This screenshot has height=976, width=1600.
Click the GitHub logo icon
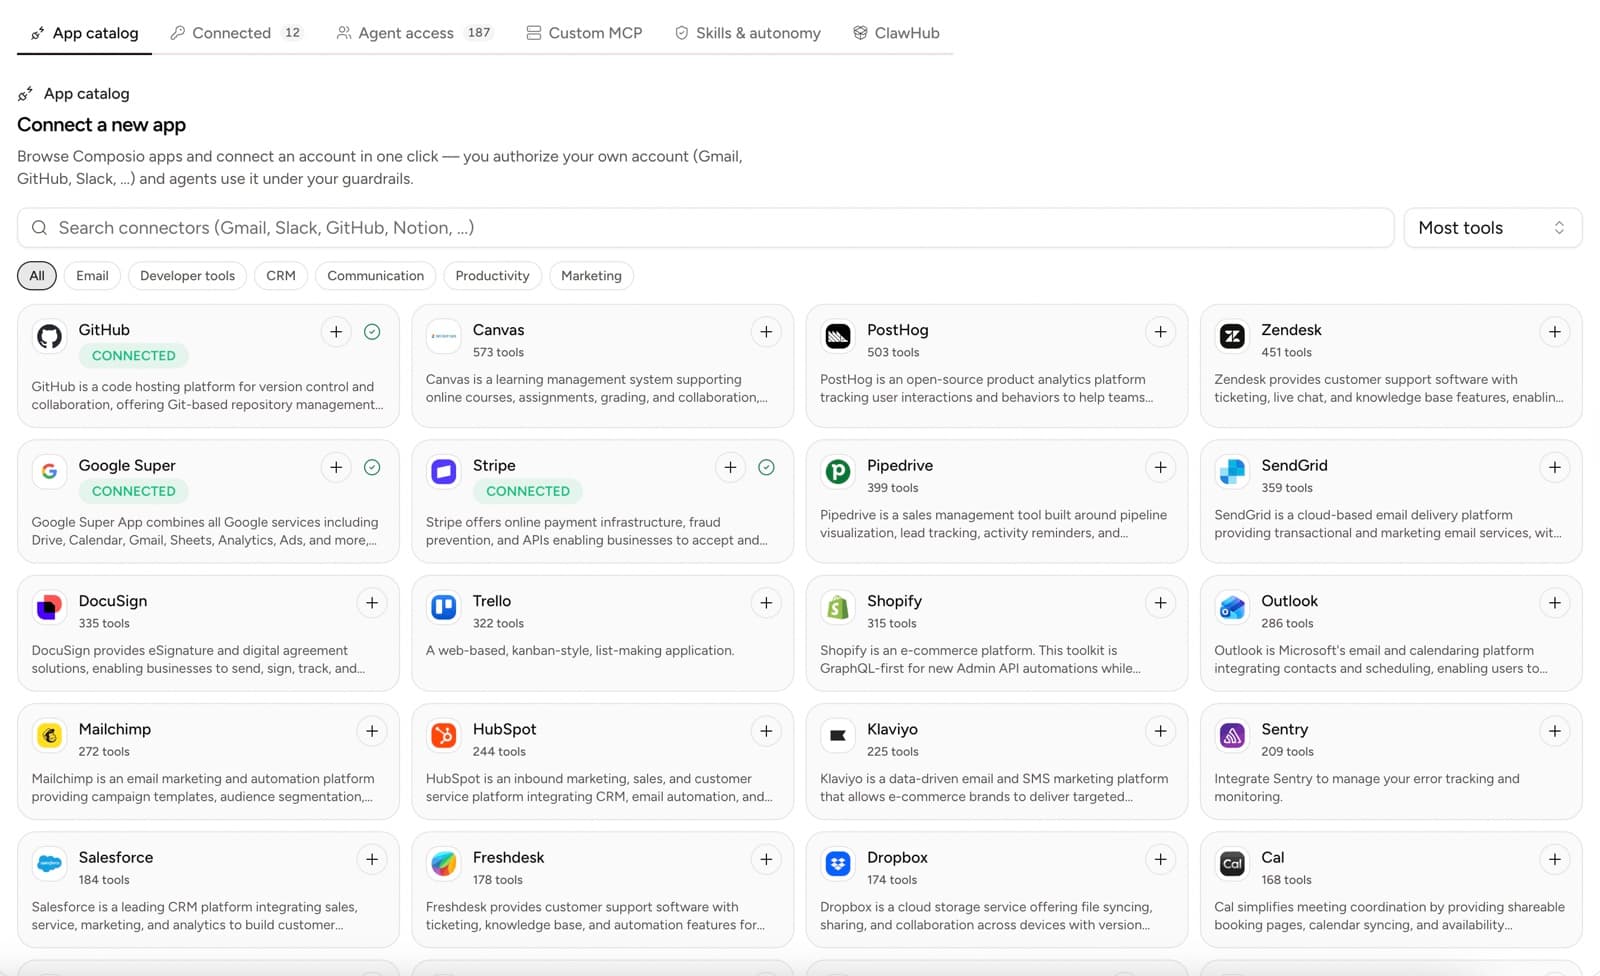click(49, 336)
